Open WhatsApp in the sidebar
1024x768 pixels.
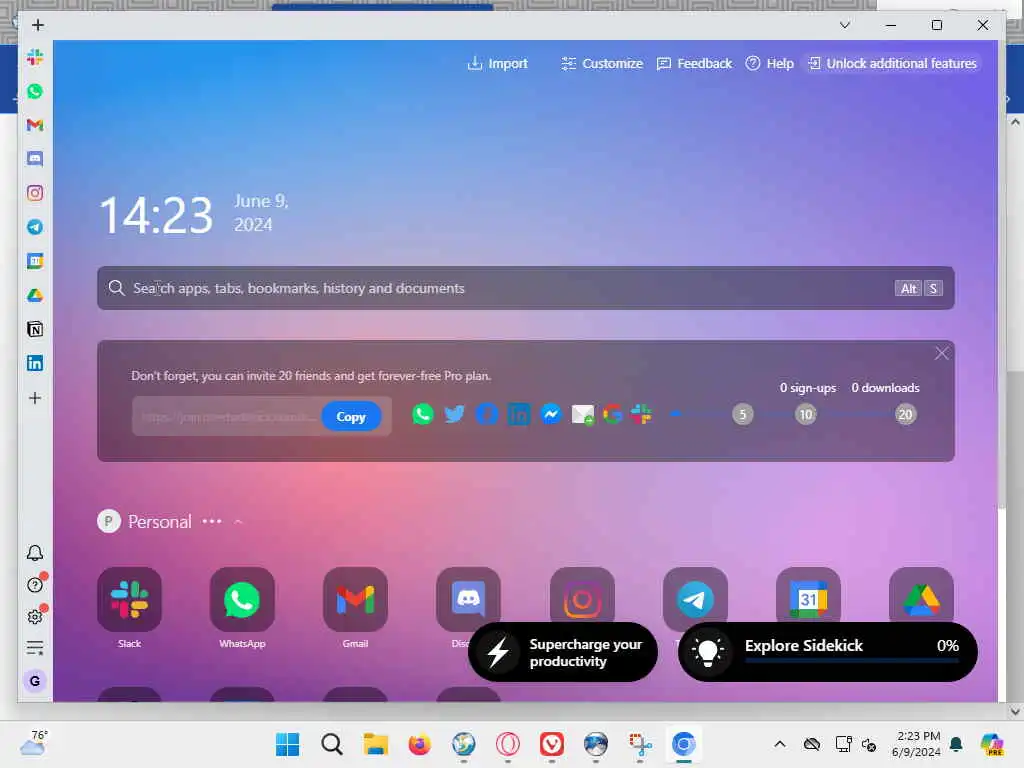tap(35, 91)
